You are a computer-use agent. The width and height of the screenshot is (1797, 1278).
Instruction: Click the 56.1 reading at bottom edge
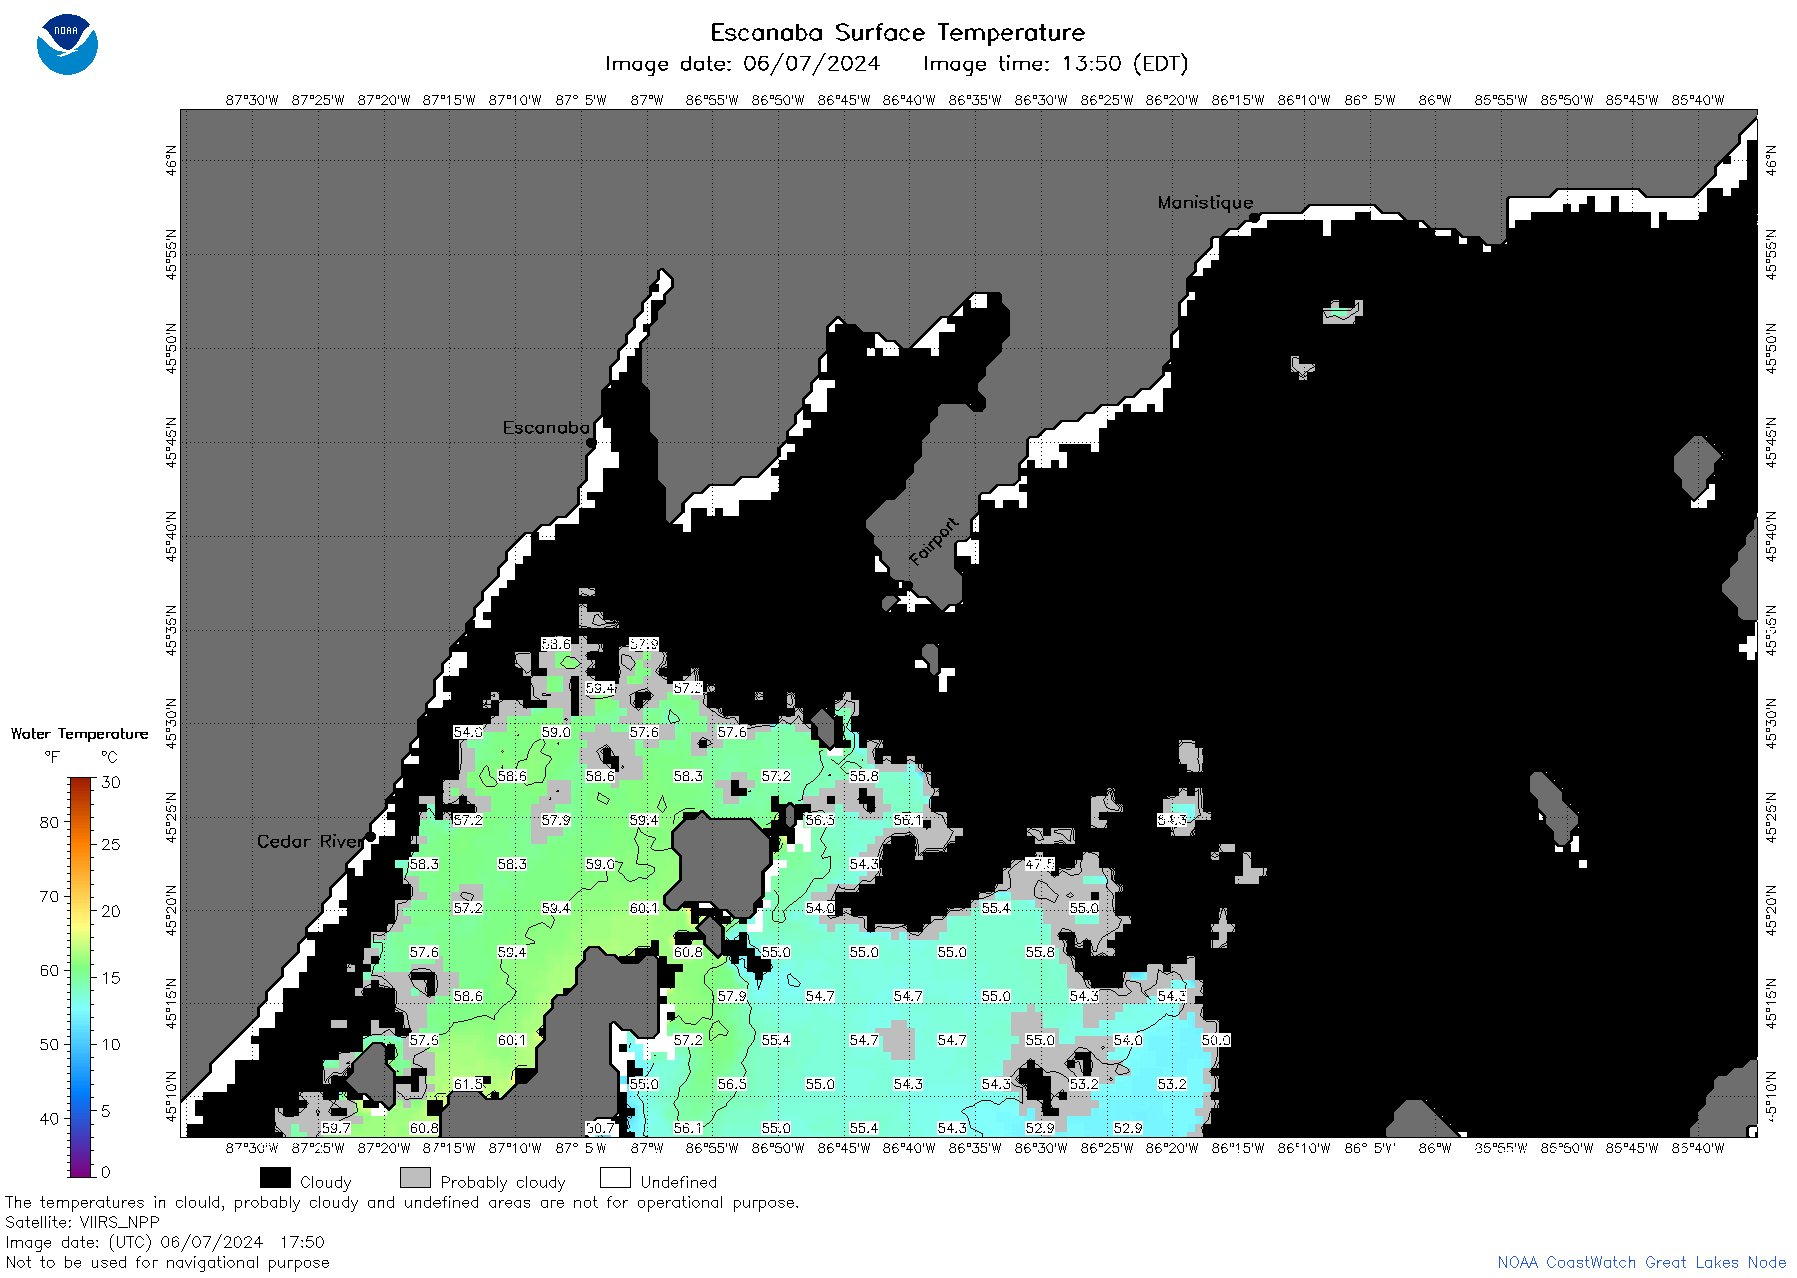(688, 1128)
